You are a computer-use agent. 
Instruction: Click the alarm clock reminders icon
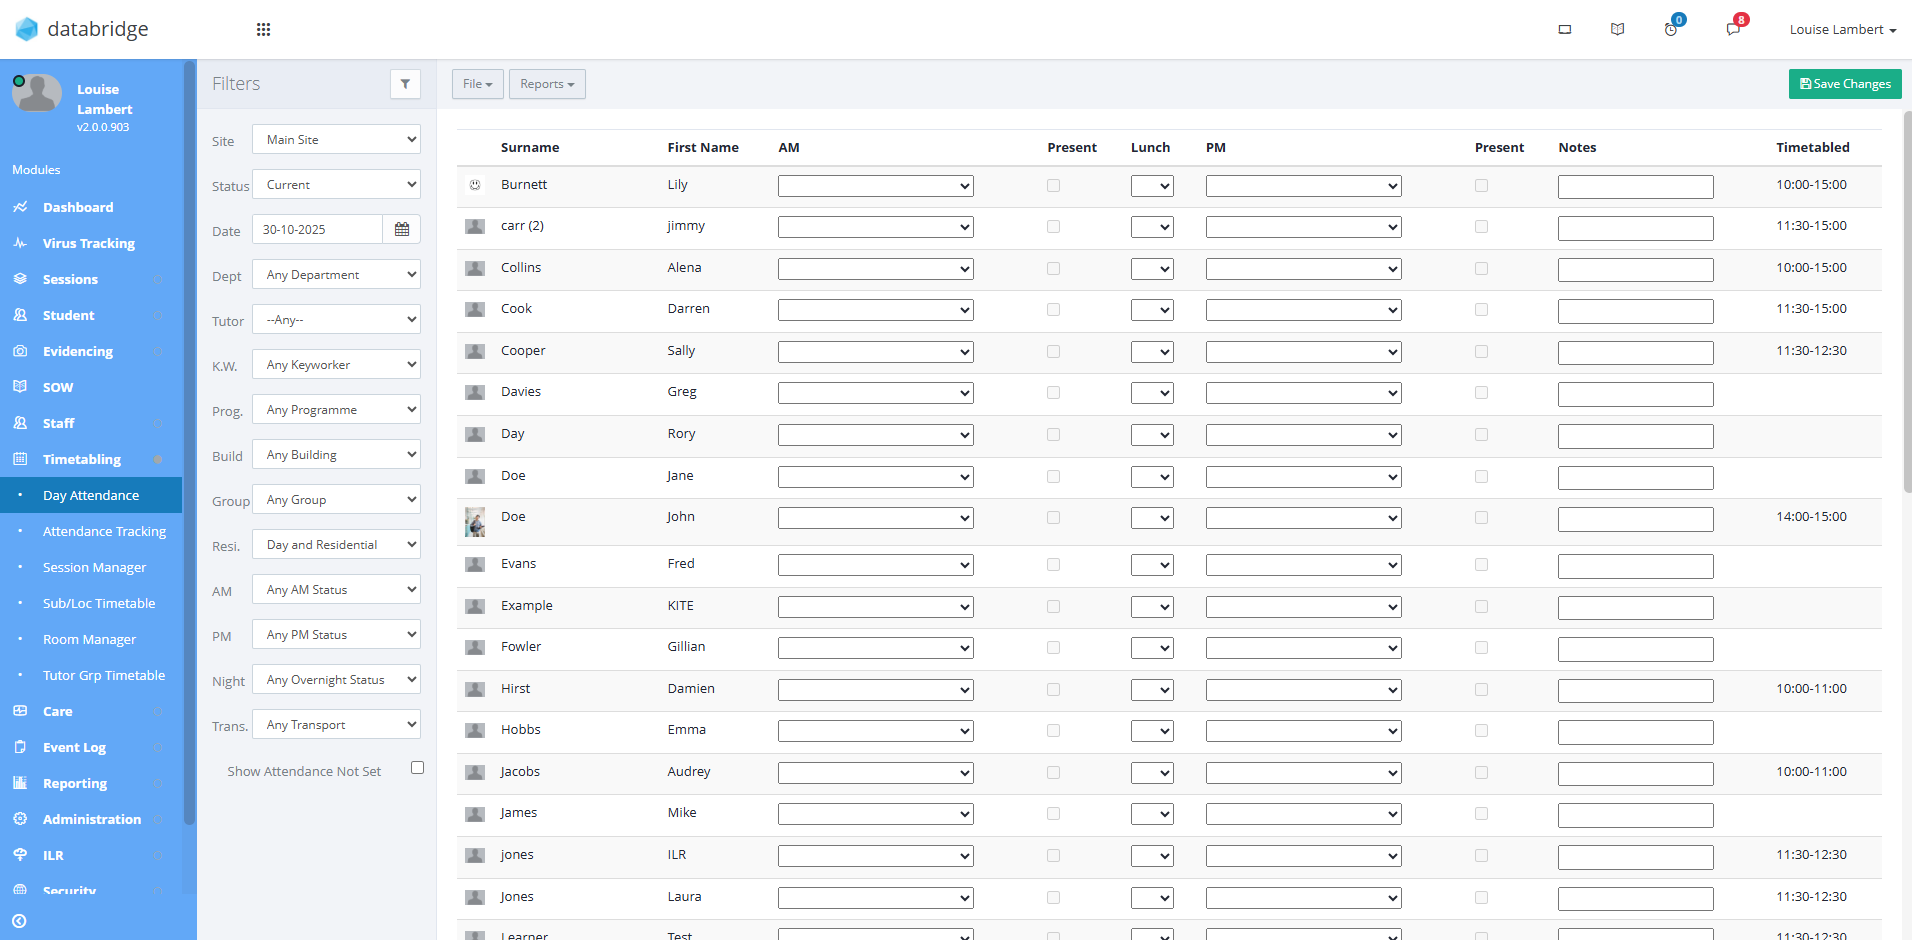pyautogui.click(x=1671, y=30)
